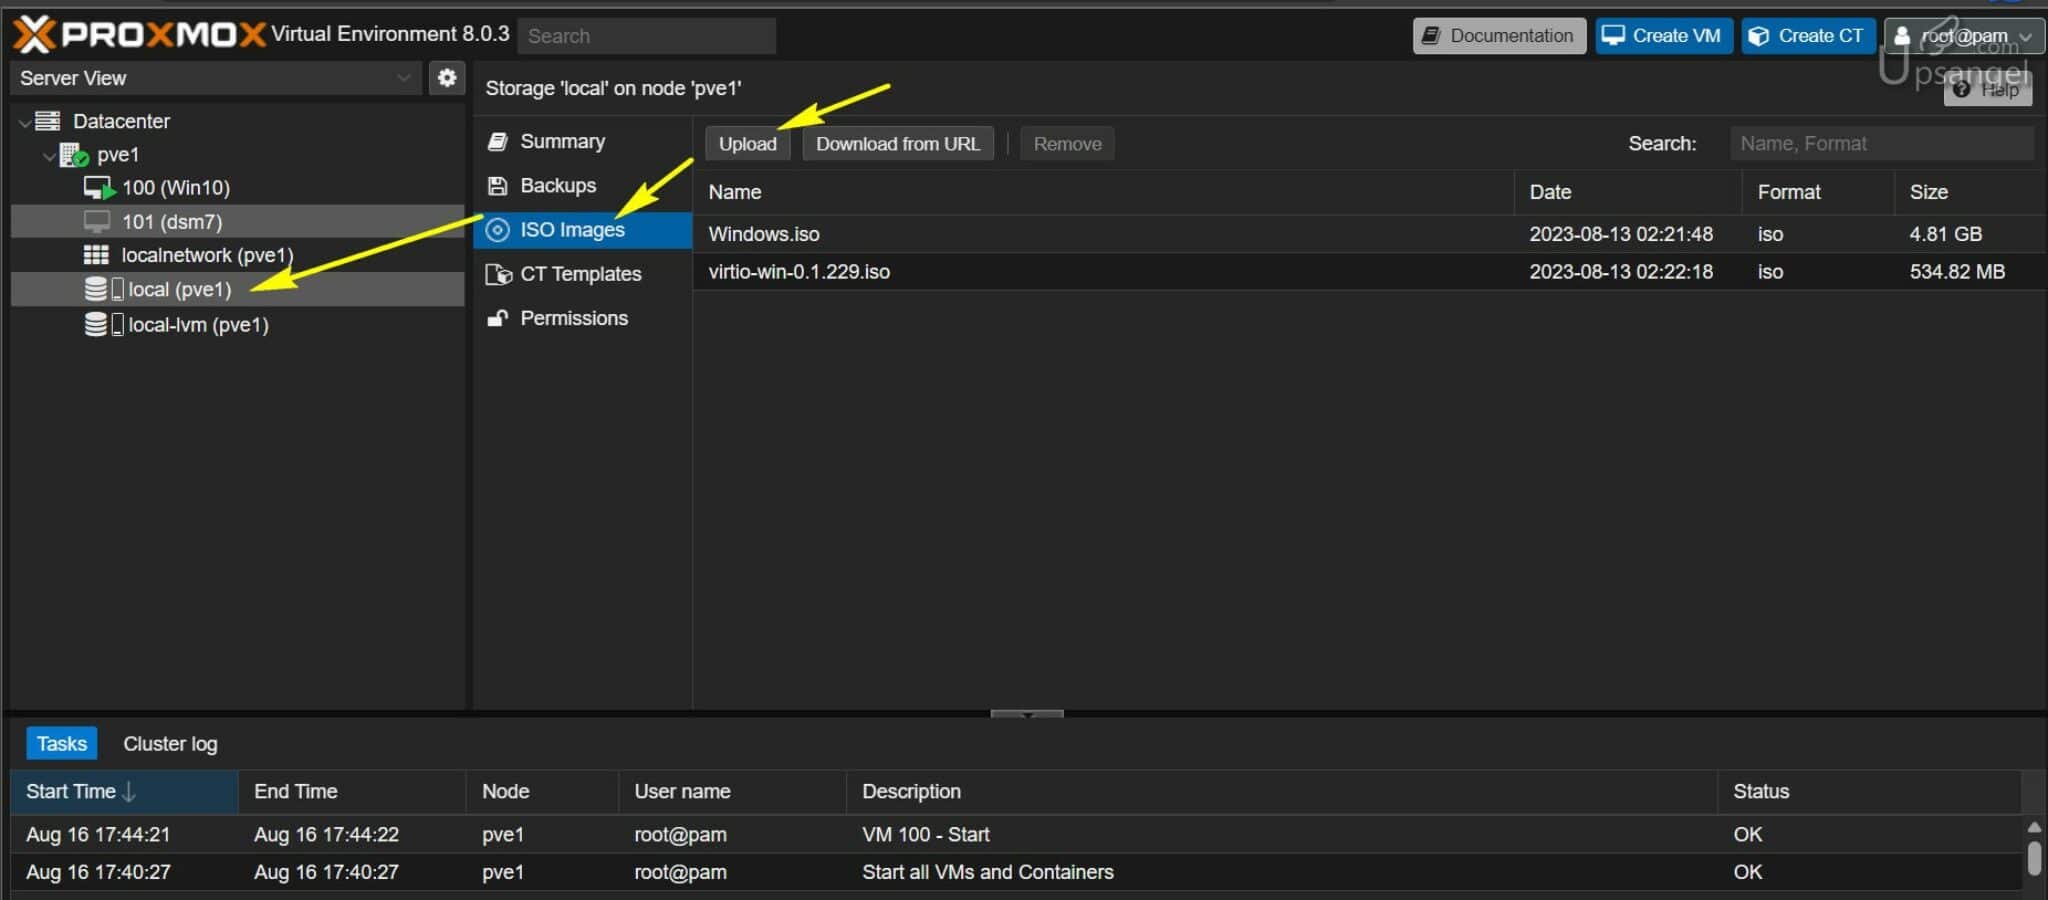Open the Backups section
The height and width of the screenshot is (900, 2048).
(x=557, y=186)
